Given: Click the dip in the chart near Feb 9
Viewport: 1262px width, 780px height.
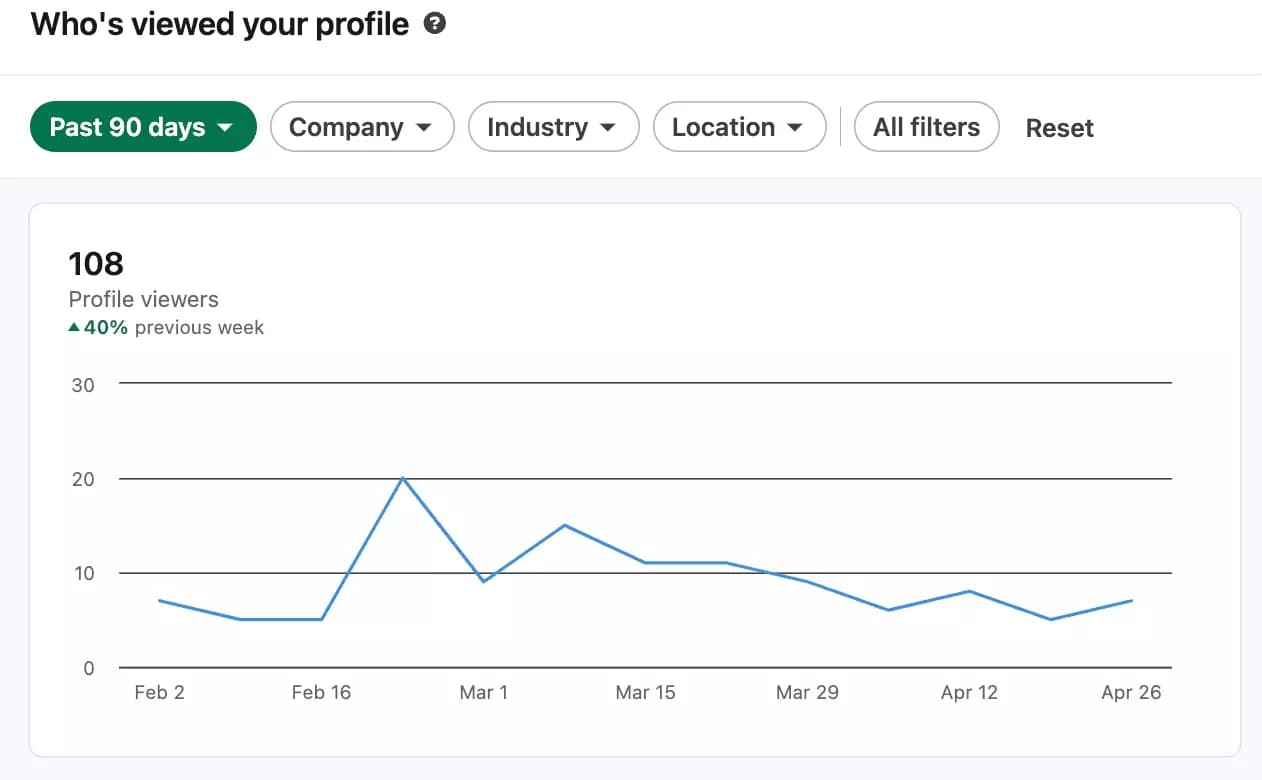Looking at the screenshot, I should tap(240, 618).
